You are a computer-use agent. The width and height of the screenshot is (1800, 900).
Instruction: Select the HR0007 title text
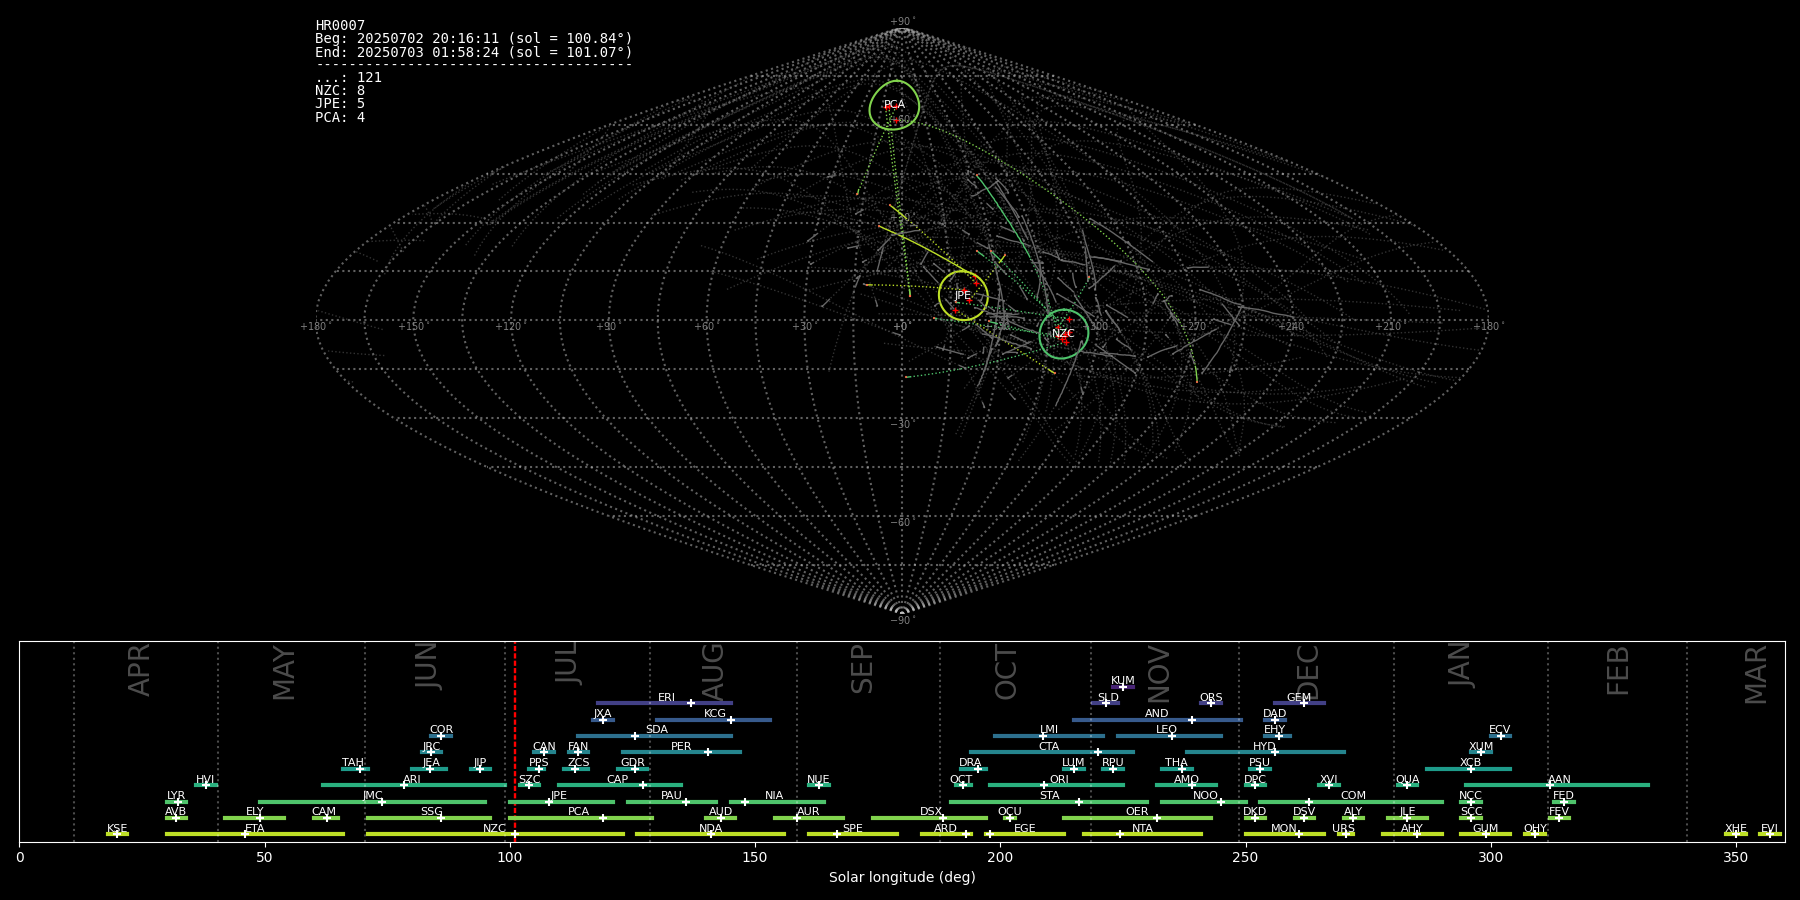tap(340, 26)
